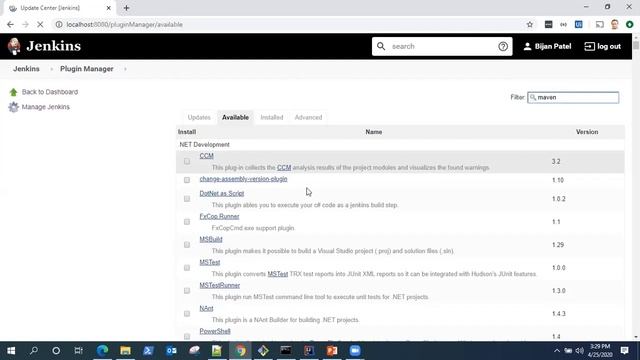Click the Bijan Patel user icon

527,46
